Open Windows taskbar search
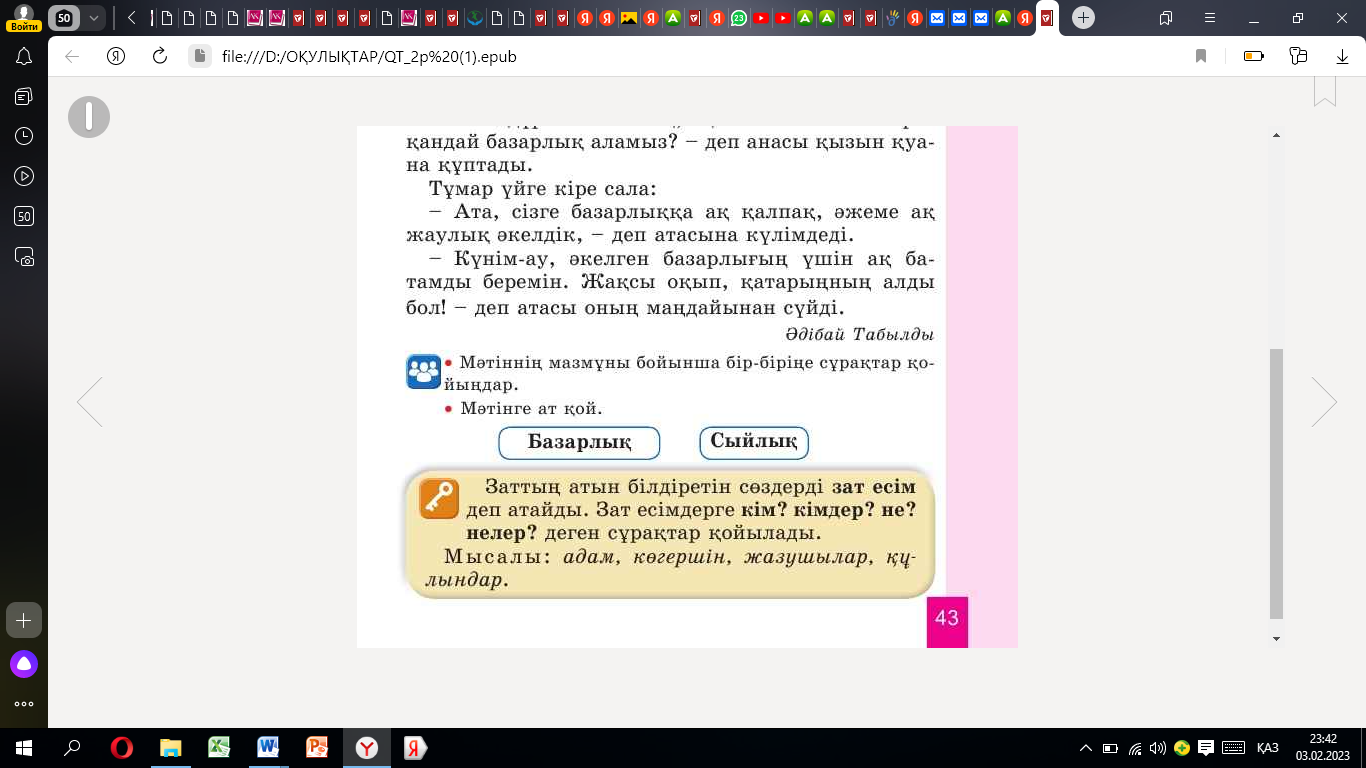The width and height of the screenshot is (1366, 768). pos(72,748)
